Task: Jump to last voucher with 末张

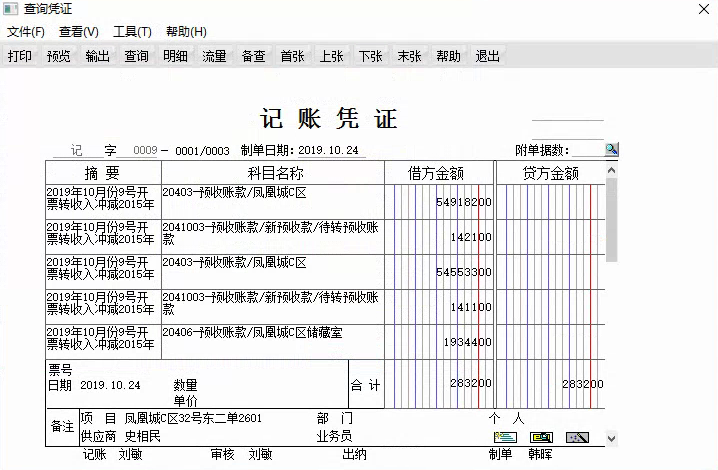Action: point(409,56)
